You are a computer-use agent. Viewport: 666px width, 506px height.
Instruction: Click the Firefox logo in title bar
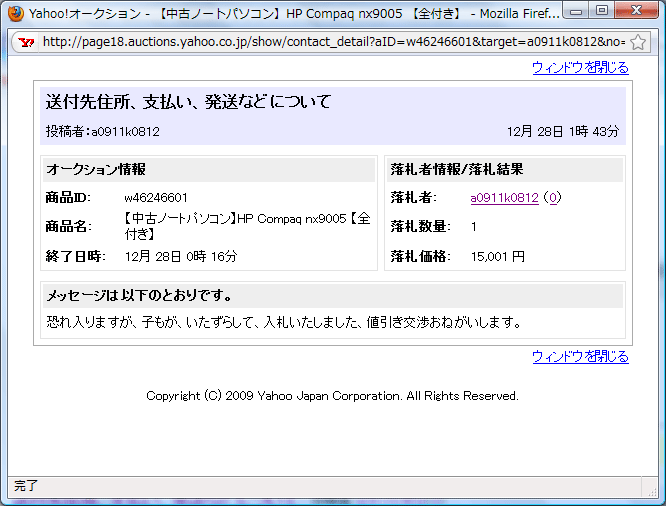tap(16, 13)
